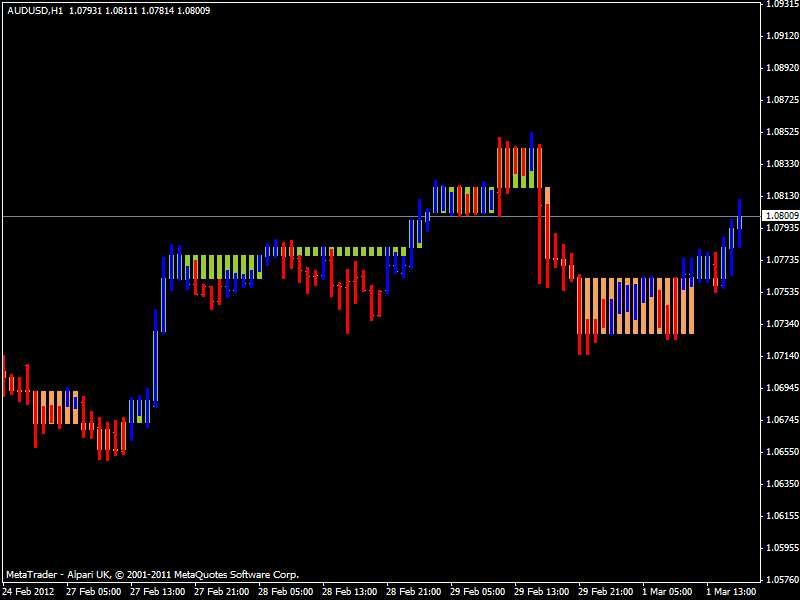
Task: Click the 24 Feb 2012 date label
Action: click(x=28, y=590)
